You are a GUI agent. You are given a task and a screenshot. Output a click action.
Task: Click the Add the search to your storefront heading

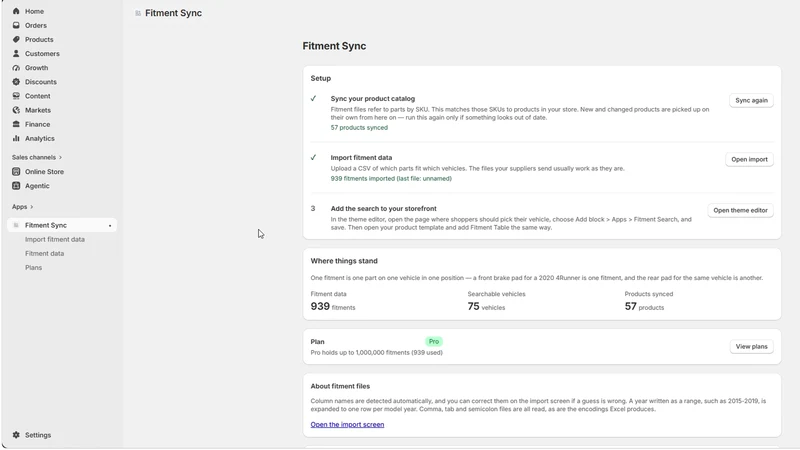(x=383, y=209)
